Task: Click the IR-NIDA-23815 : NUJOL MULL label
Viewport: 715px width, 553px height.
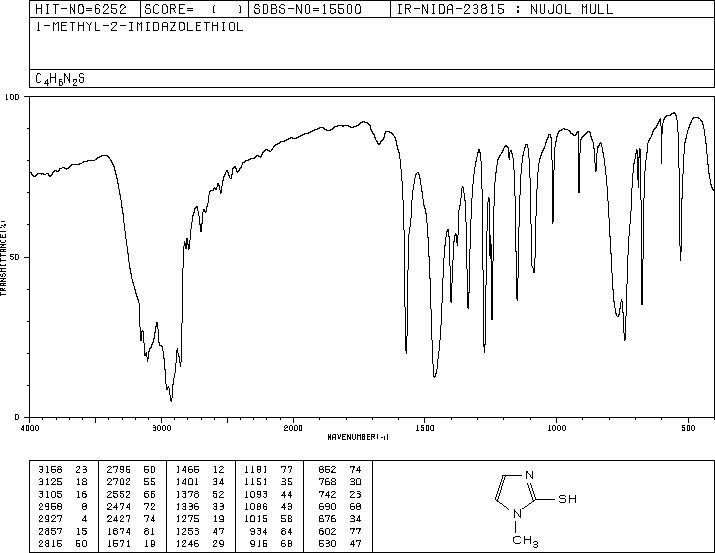Action: pos(505,9)
